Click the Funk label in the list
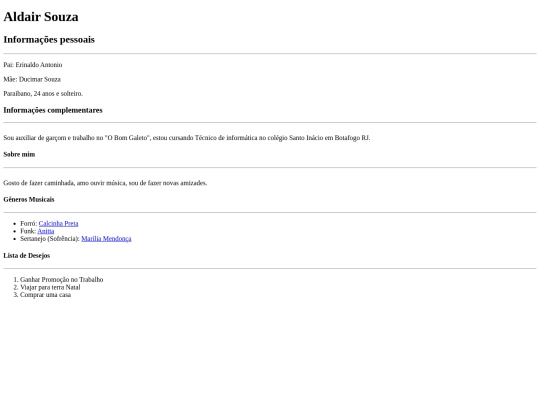 pos(28,231)
